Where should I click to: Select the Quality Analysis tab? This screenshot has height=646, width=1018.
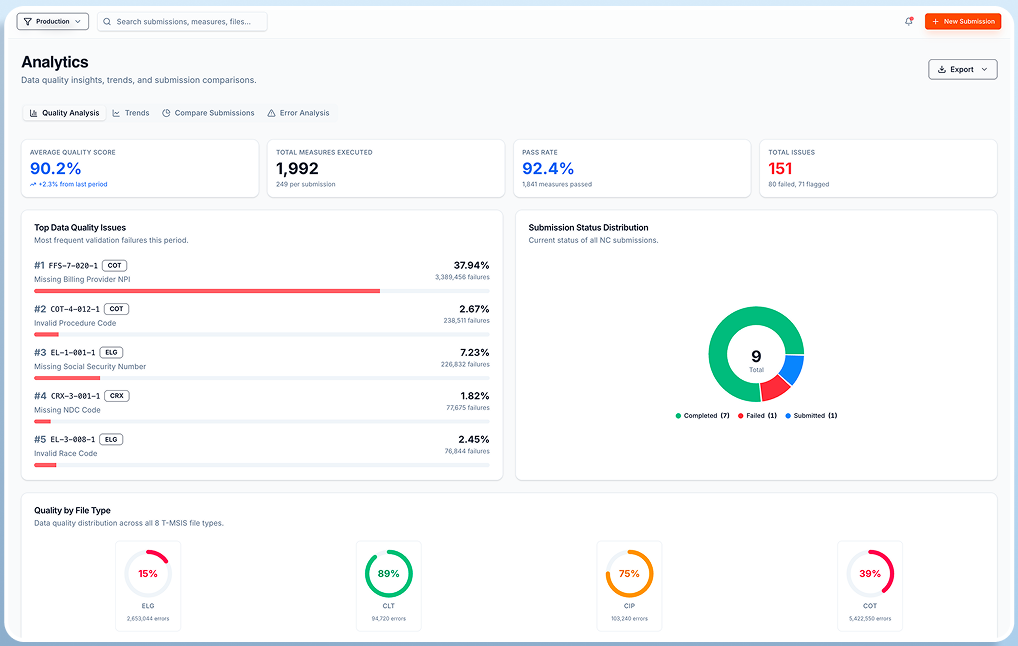pos(64,113)
